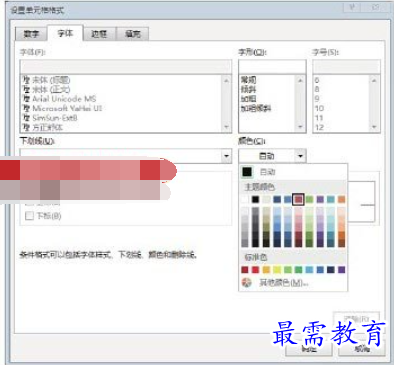Pick the purple standard color swatch

pos(342,270)
